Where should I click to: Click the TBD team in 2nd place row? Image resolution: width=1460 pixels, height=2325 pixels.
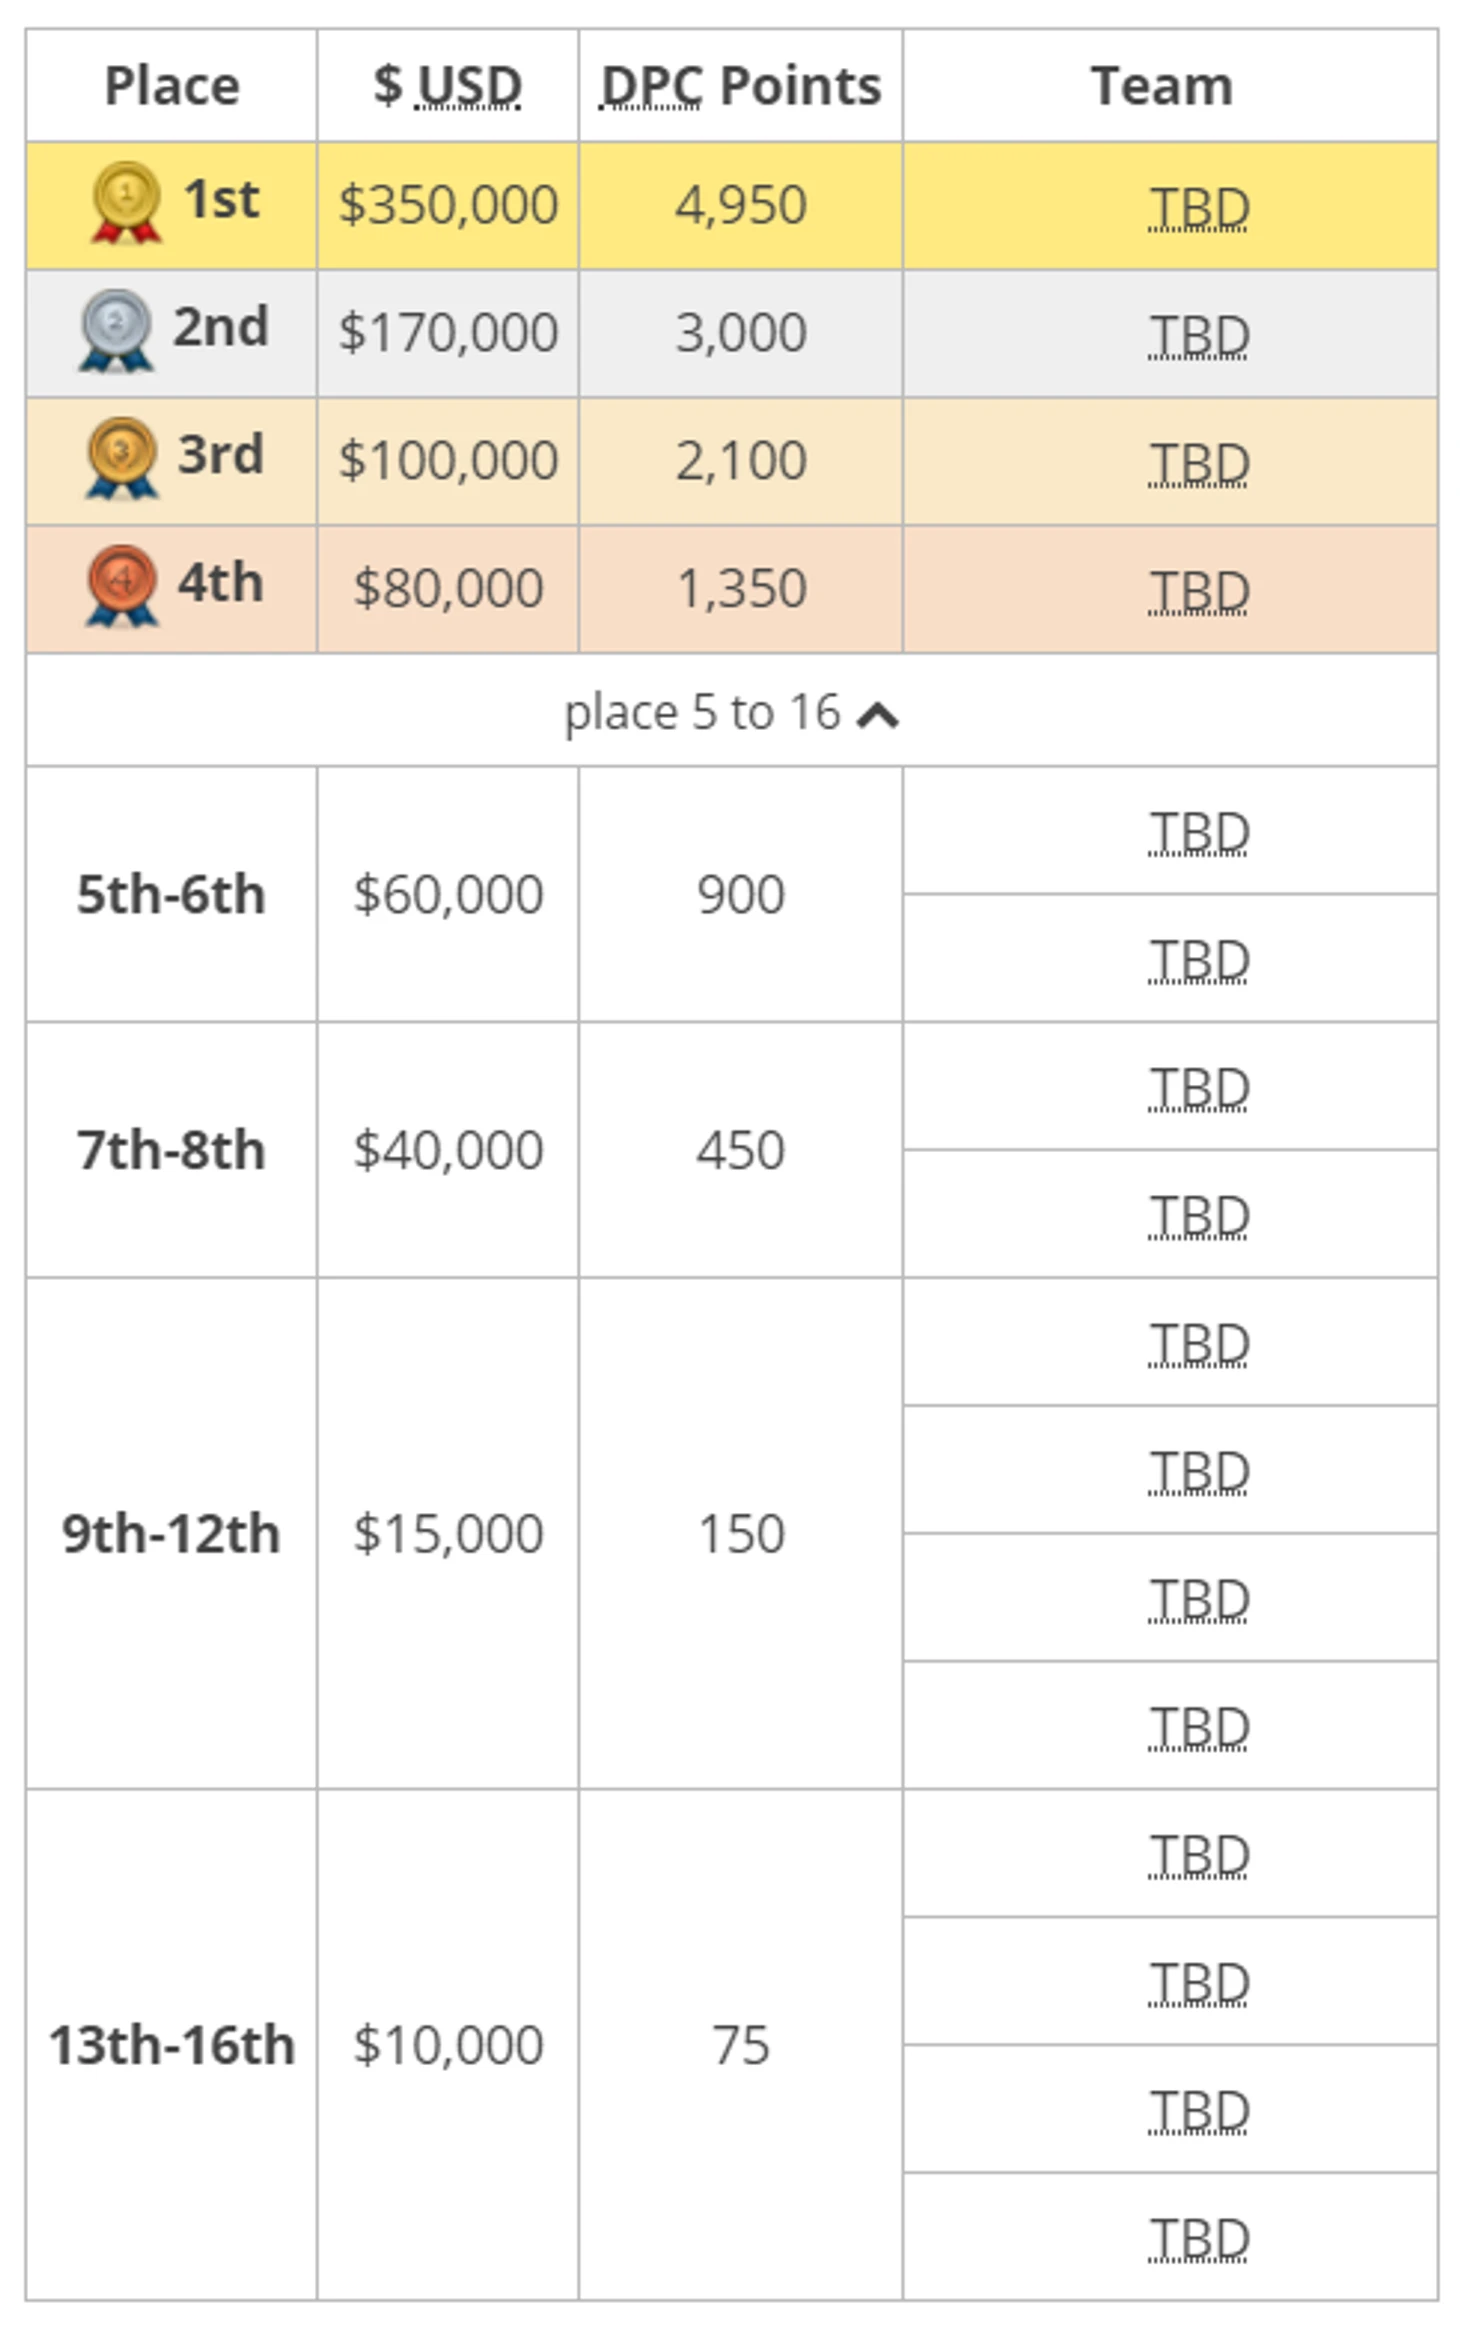(1198, 335)
